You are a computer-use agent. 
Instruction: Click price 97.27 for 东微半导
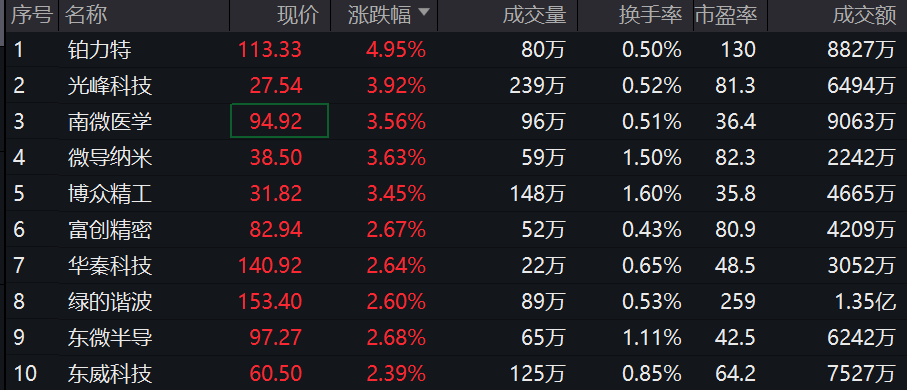pos(276,337)
